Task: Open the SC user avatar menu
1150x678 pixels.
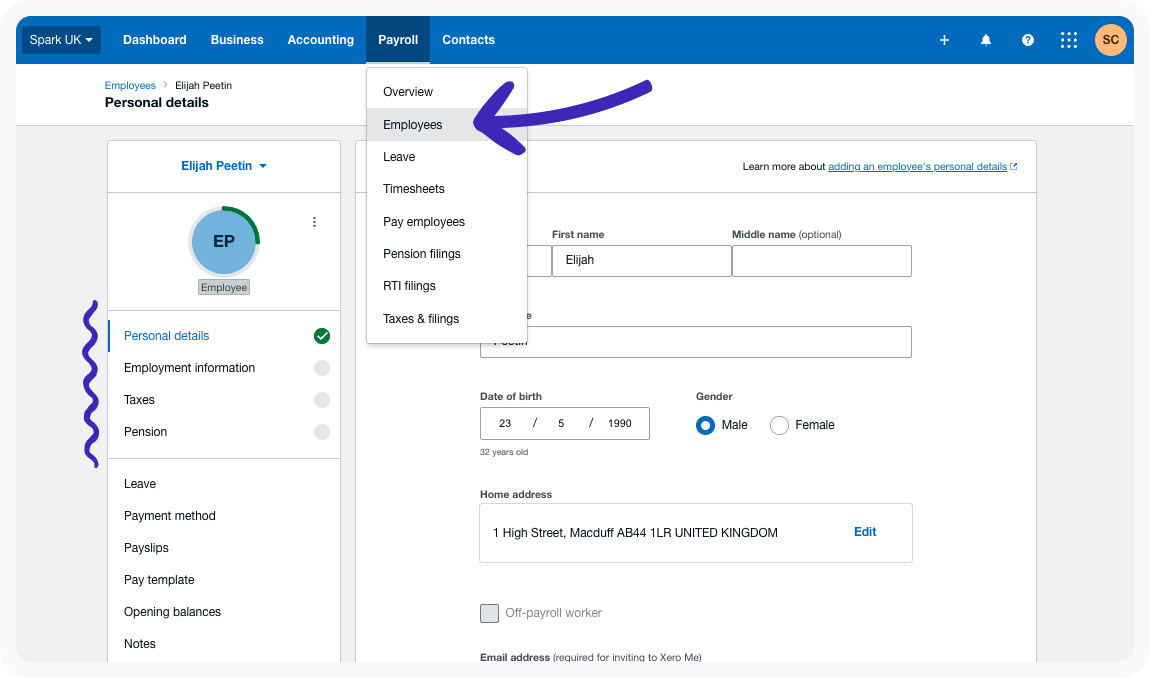Action: point(1110,40)
